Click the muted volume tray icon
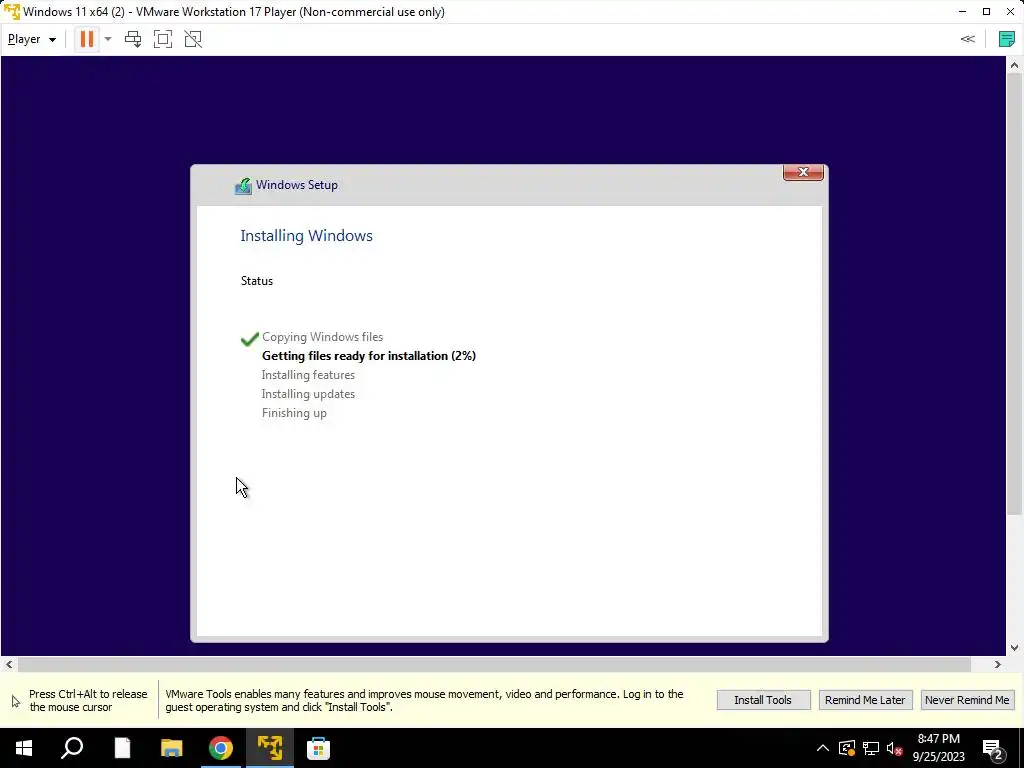Image resolution: width=1024 pixels, height=768 pixels. tap(895, 748)
